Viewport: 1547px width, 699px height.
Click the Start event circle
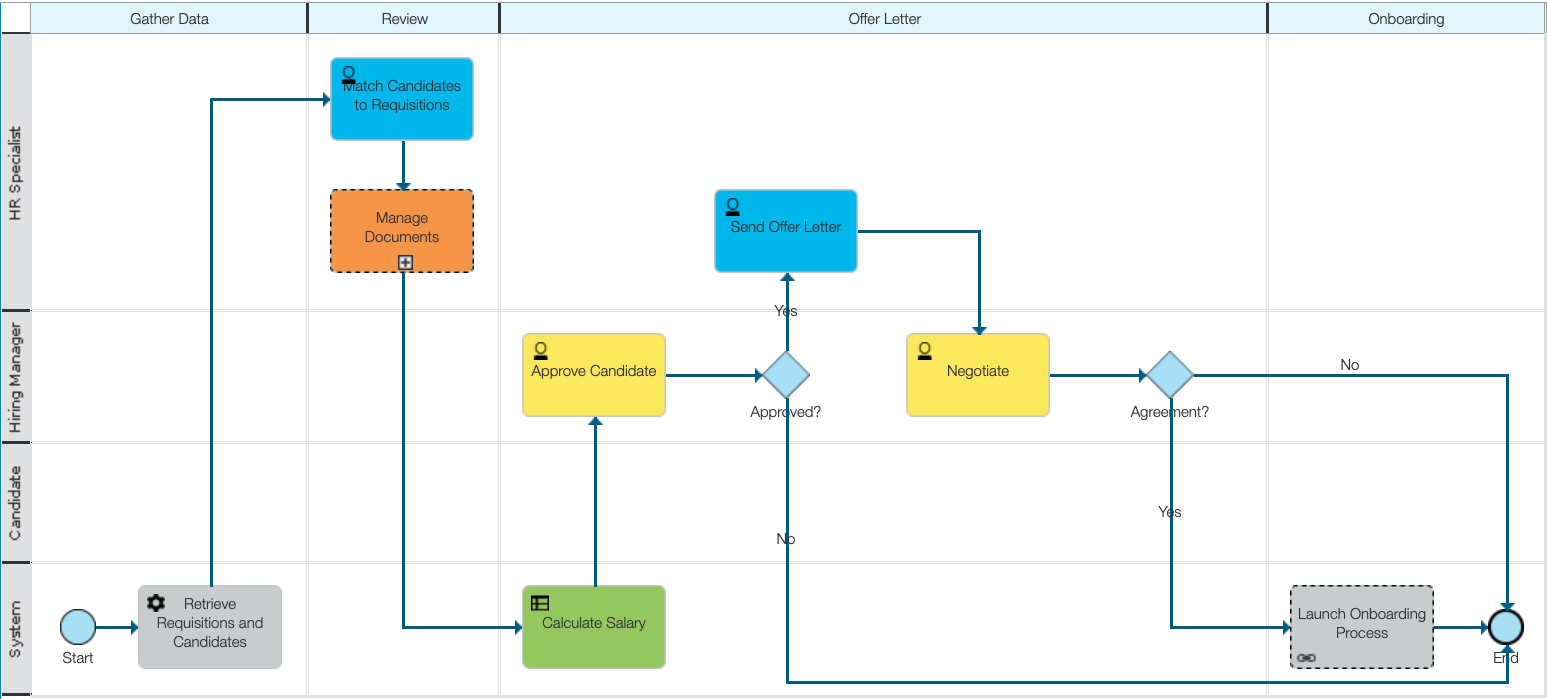(78, 627)
